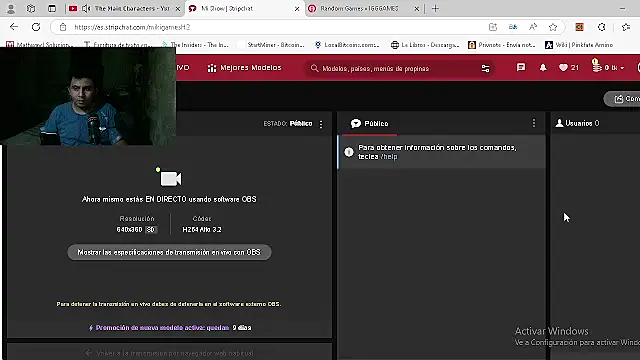Screen dimensions: 640x360
Task: Reload the page with the refresh icon
Action: [x=36, y=27]
